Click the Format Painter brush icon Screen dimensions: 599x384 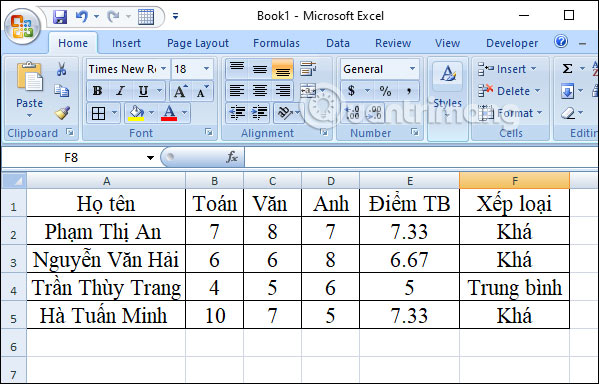(62, 113)
